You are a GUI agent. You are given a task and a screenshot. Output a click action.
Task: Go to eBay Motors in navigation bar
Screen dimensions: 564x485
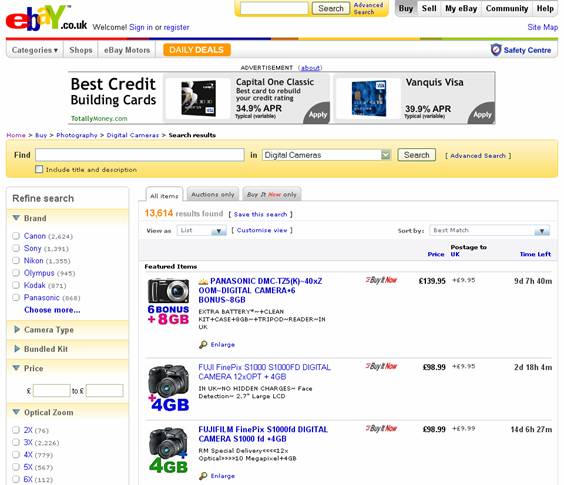(x=127, y=50)
